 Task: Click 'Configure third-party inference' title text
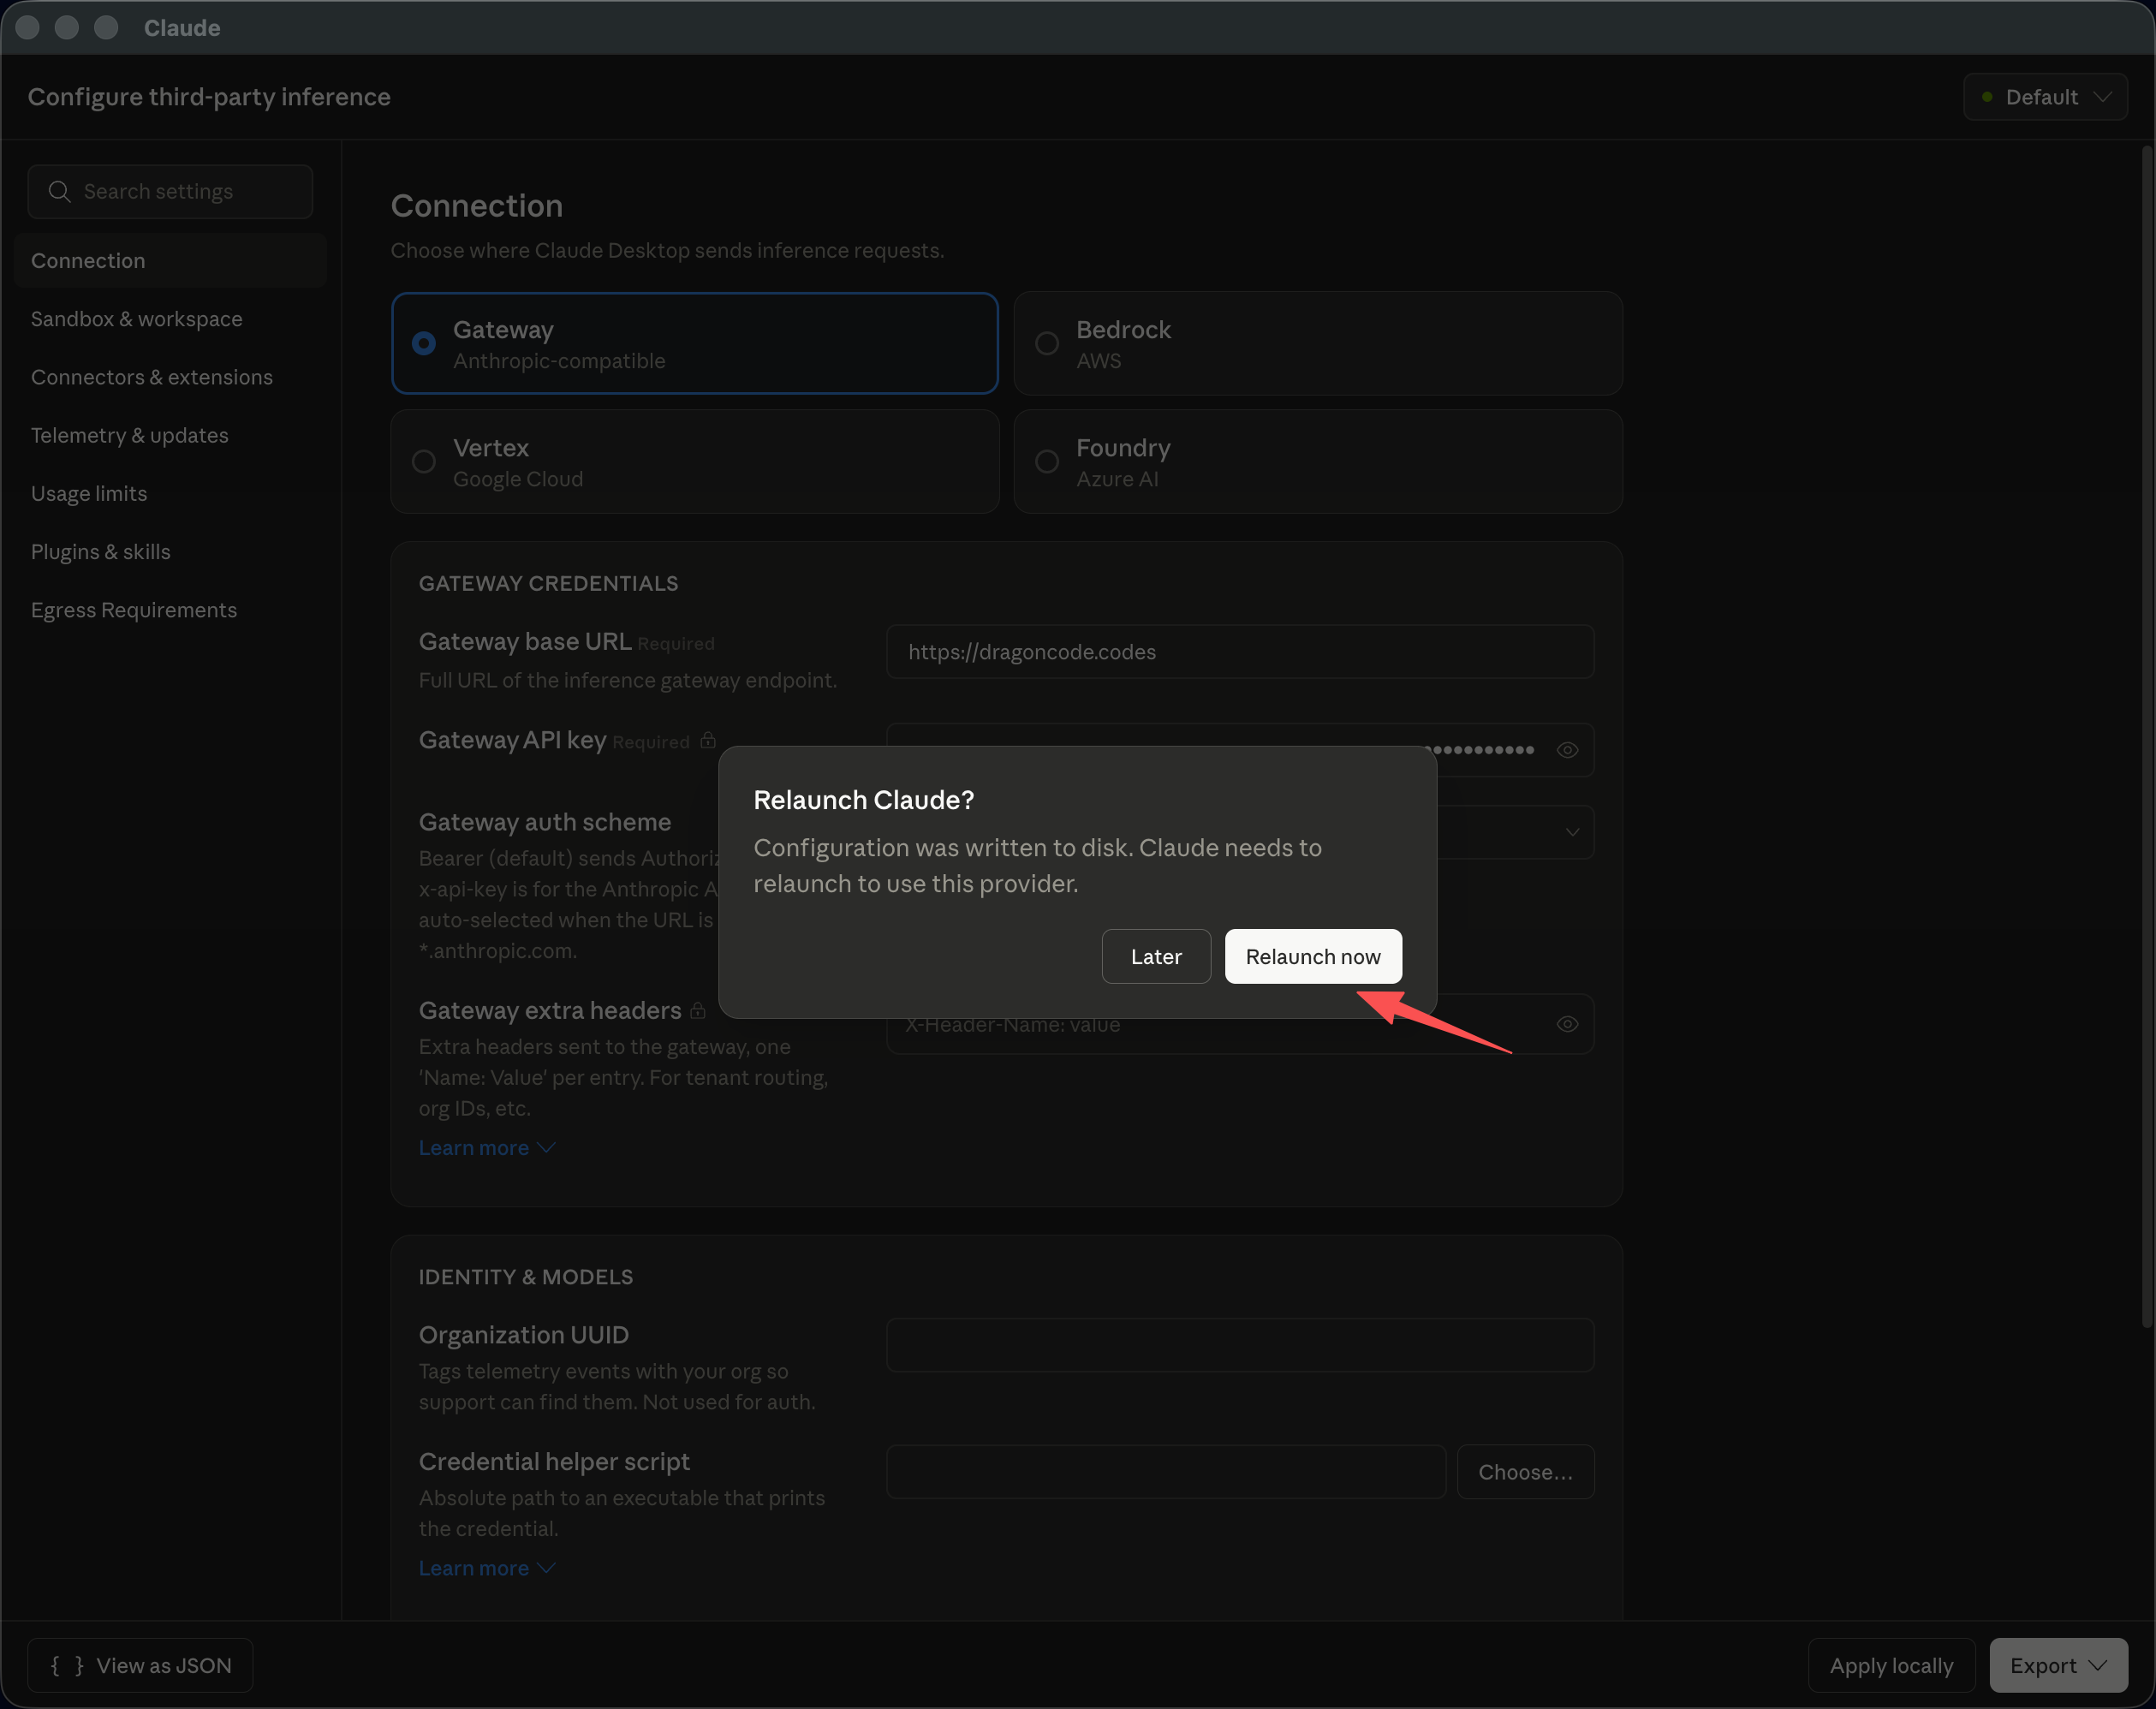pyautogui.click(x=209, y=96)
